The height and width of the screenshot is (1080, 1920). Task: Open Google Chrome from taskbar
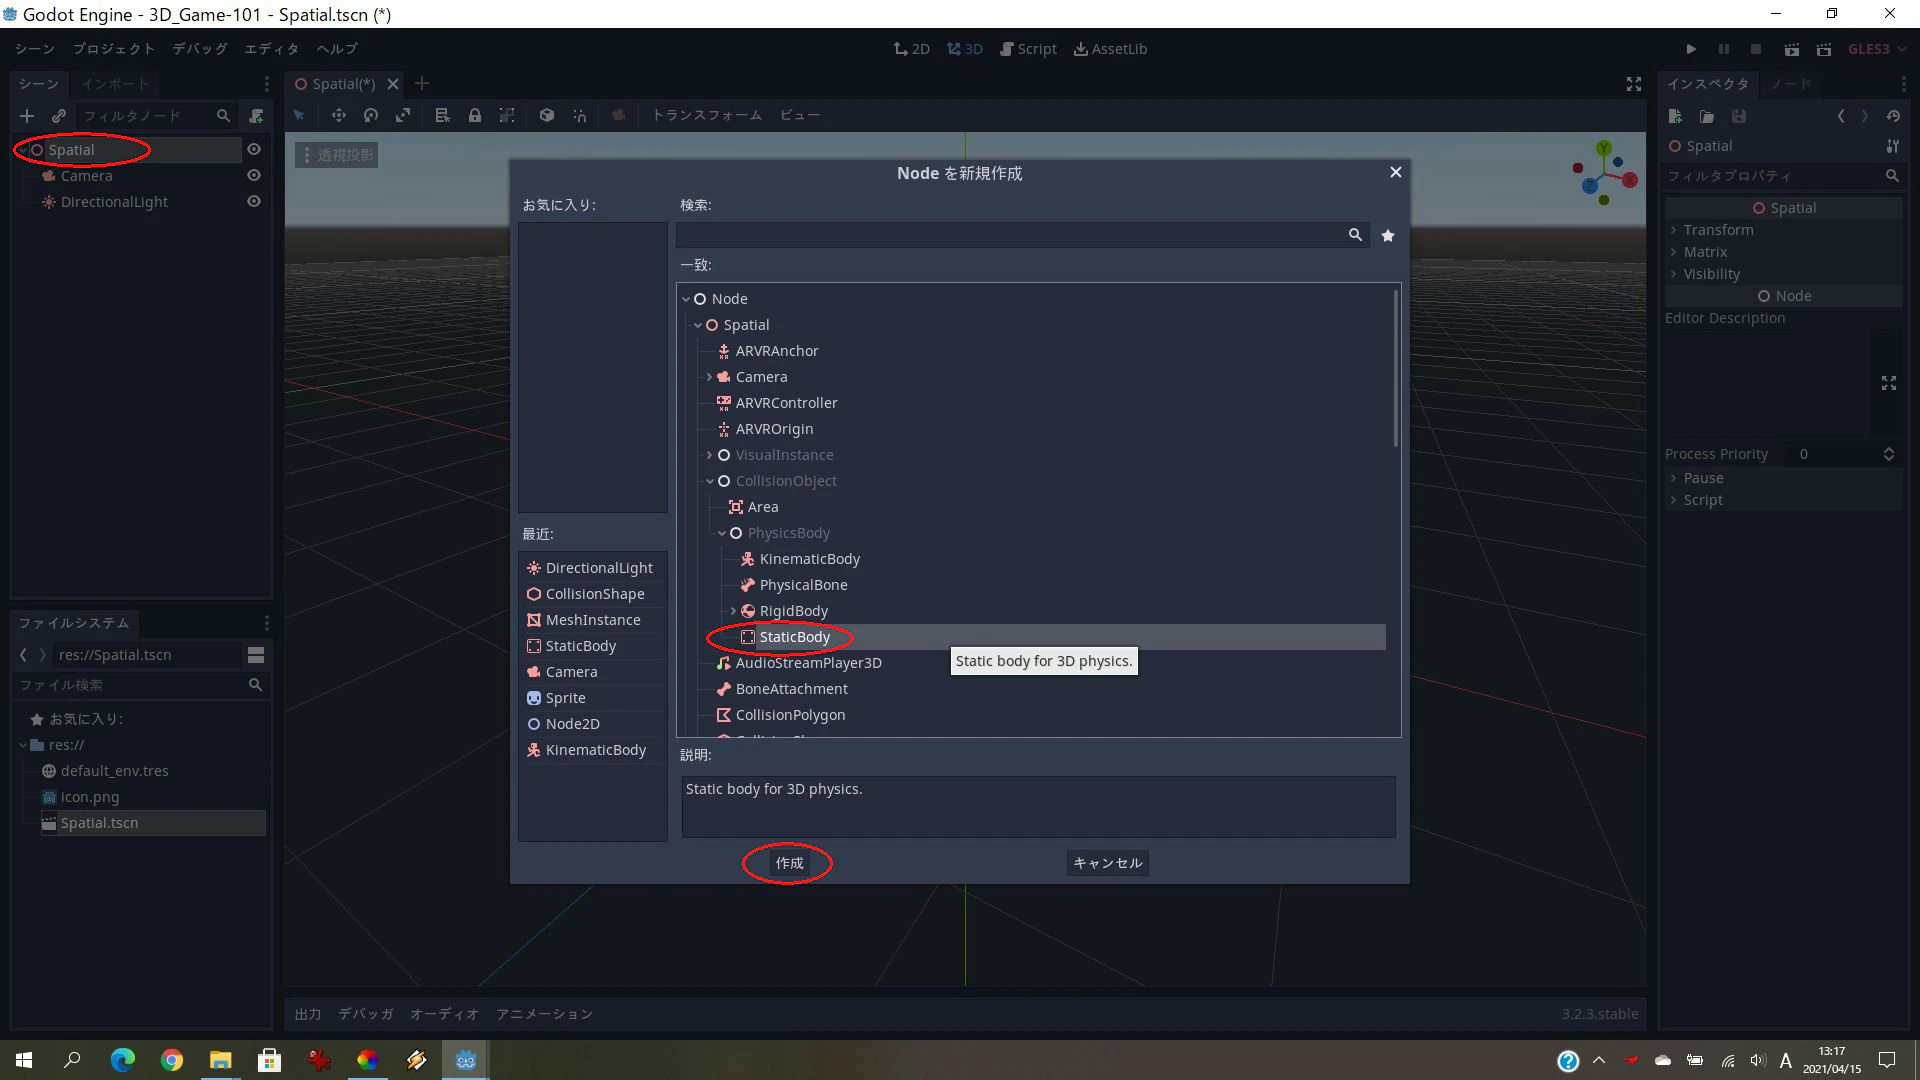pos(172,1060)
